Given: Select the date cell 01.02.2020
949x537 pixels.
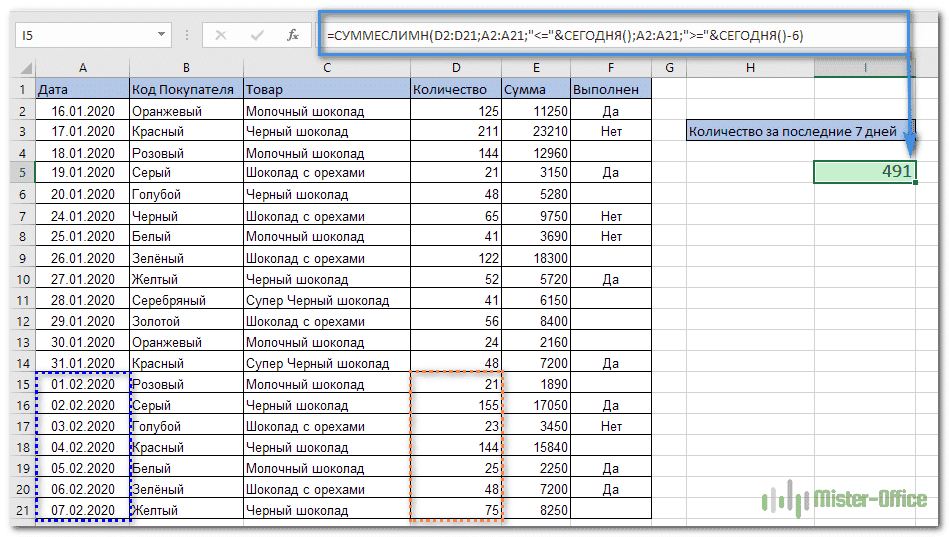Looking at the screenshot, I should coord(82,385).
